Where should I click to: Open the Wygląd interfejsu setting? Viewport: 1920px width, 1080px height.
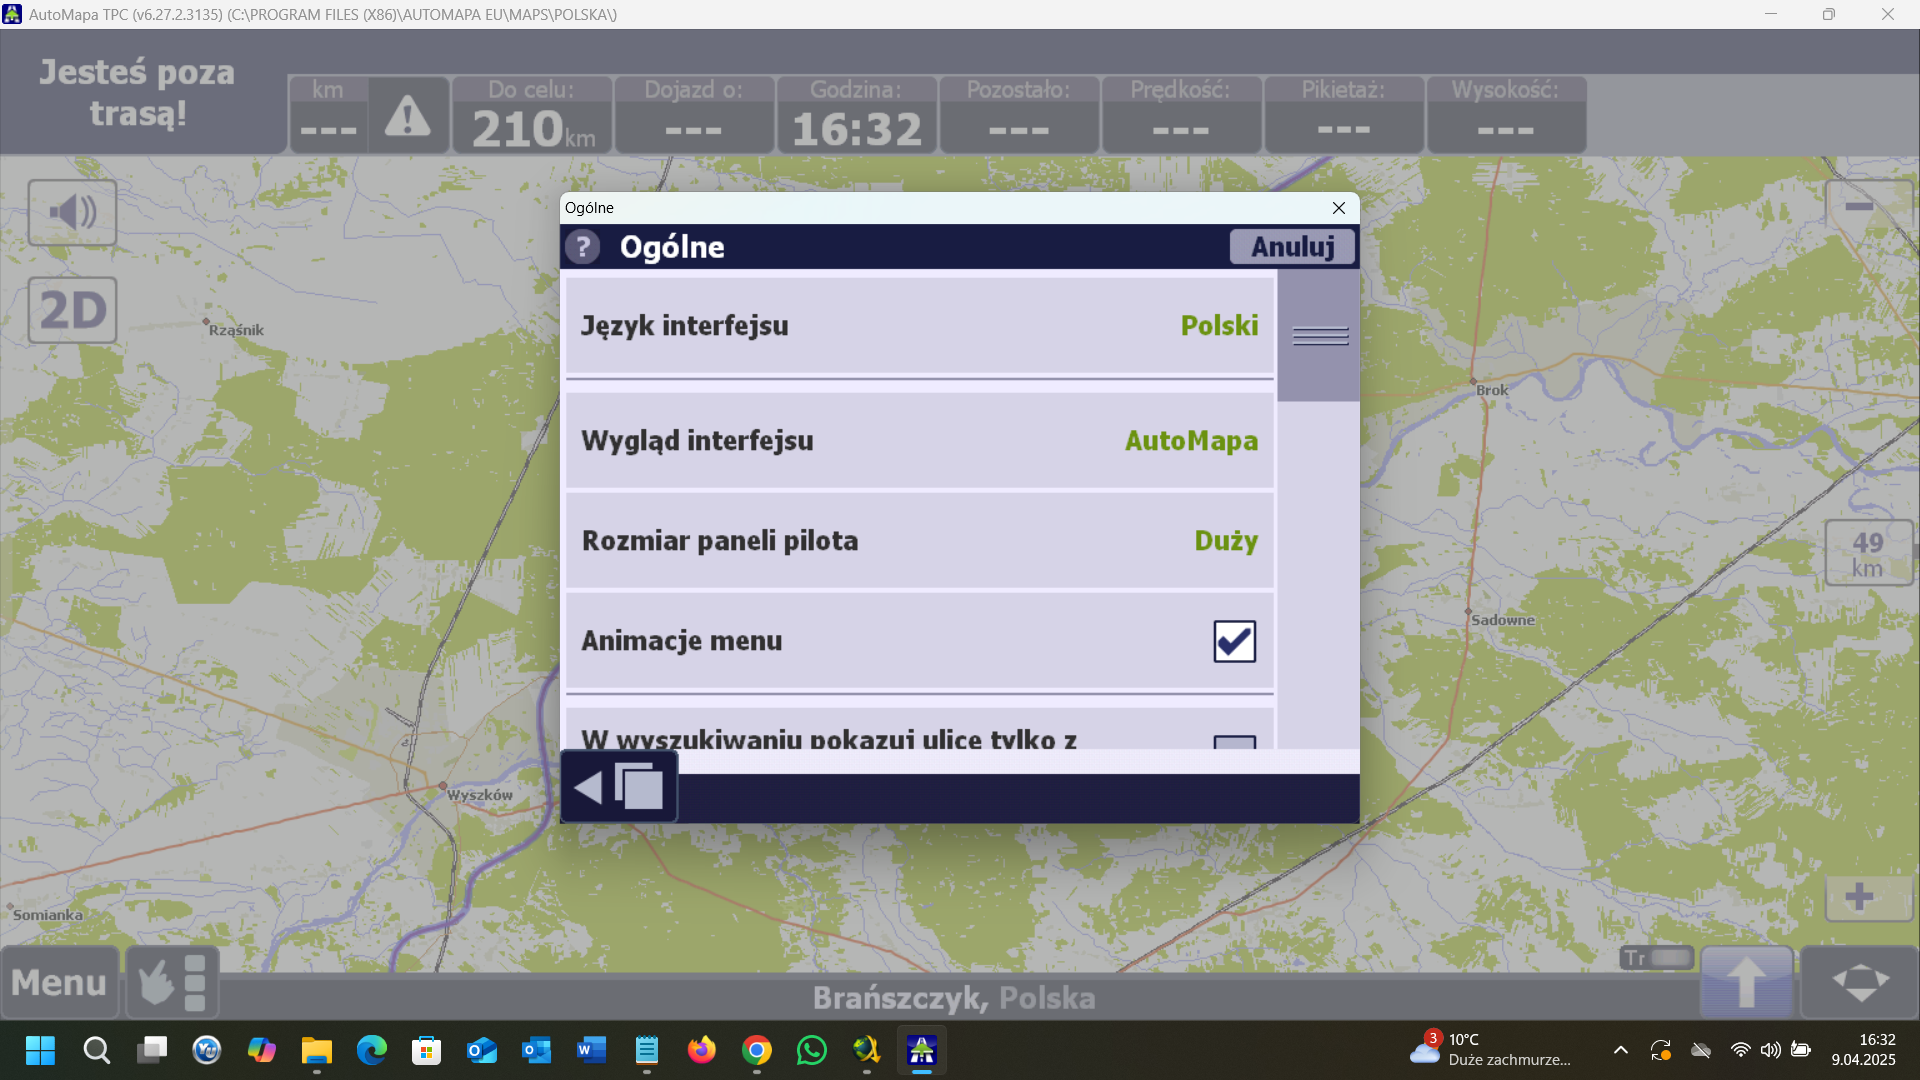click(x=920, y=441)
